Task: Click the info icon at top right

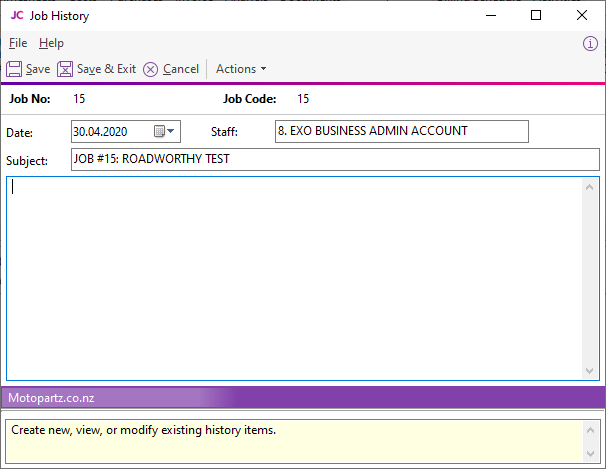Action: pos(590,44)
